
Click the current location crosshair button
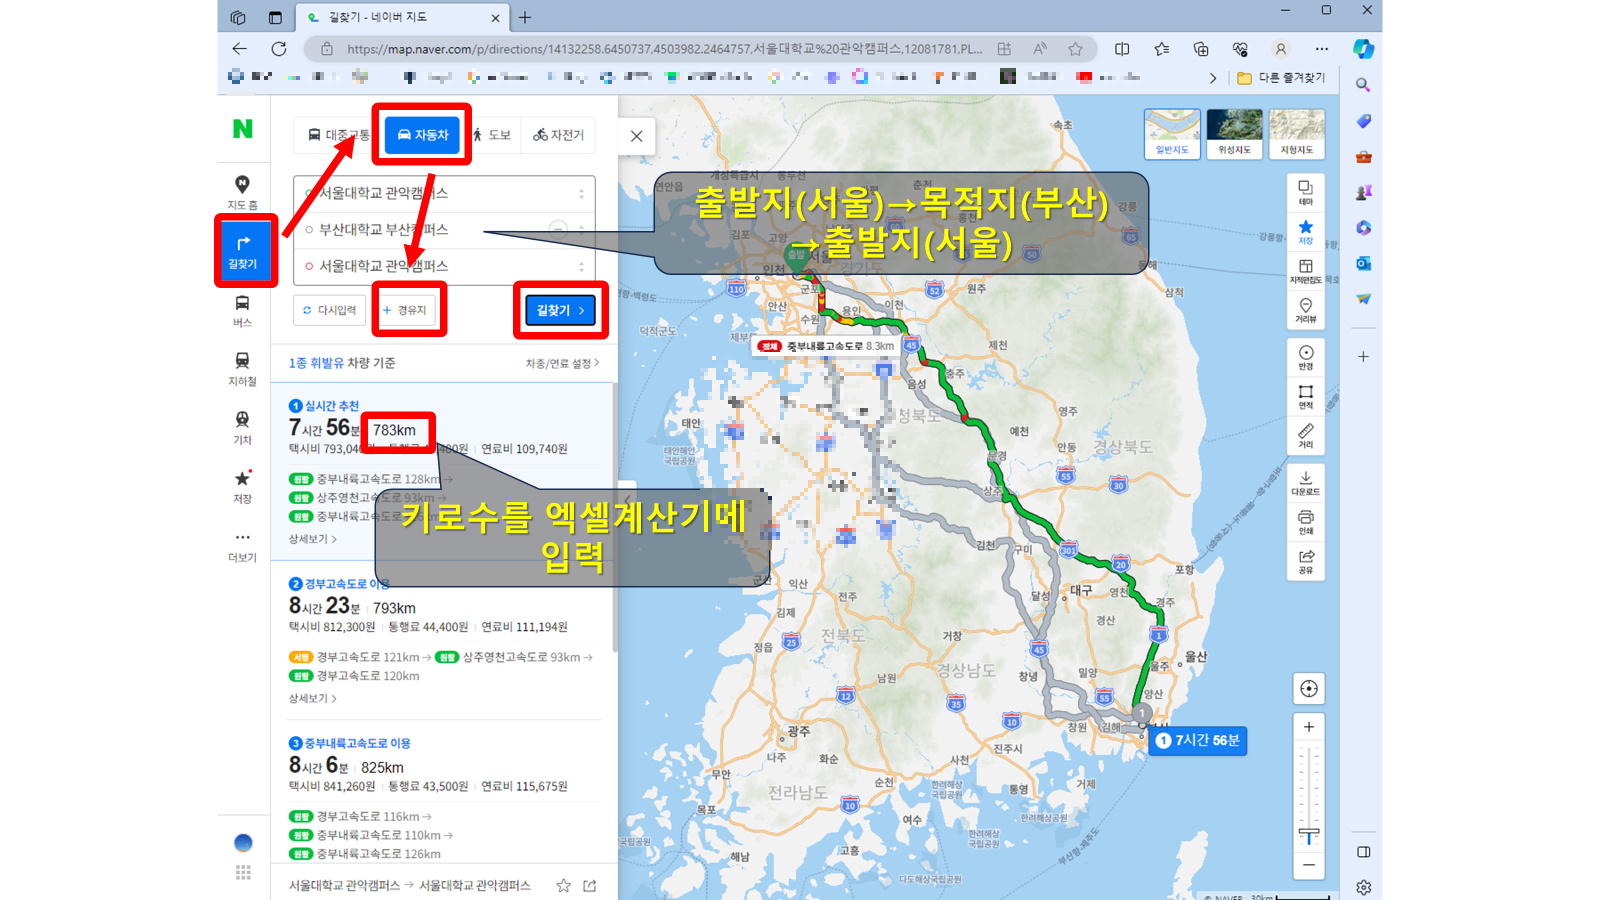(x=1308, y=689)
